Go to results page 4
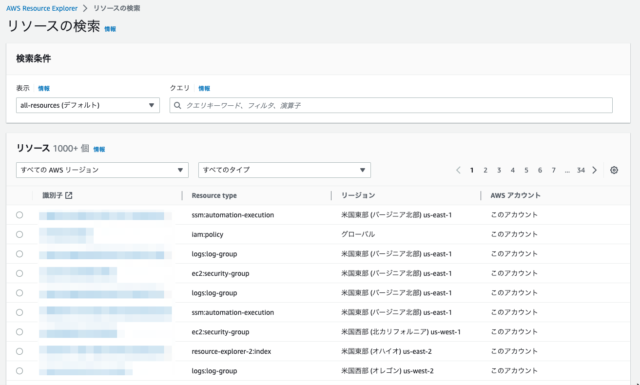The width and height of the screenshot is (640, 385). 513,170
